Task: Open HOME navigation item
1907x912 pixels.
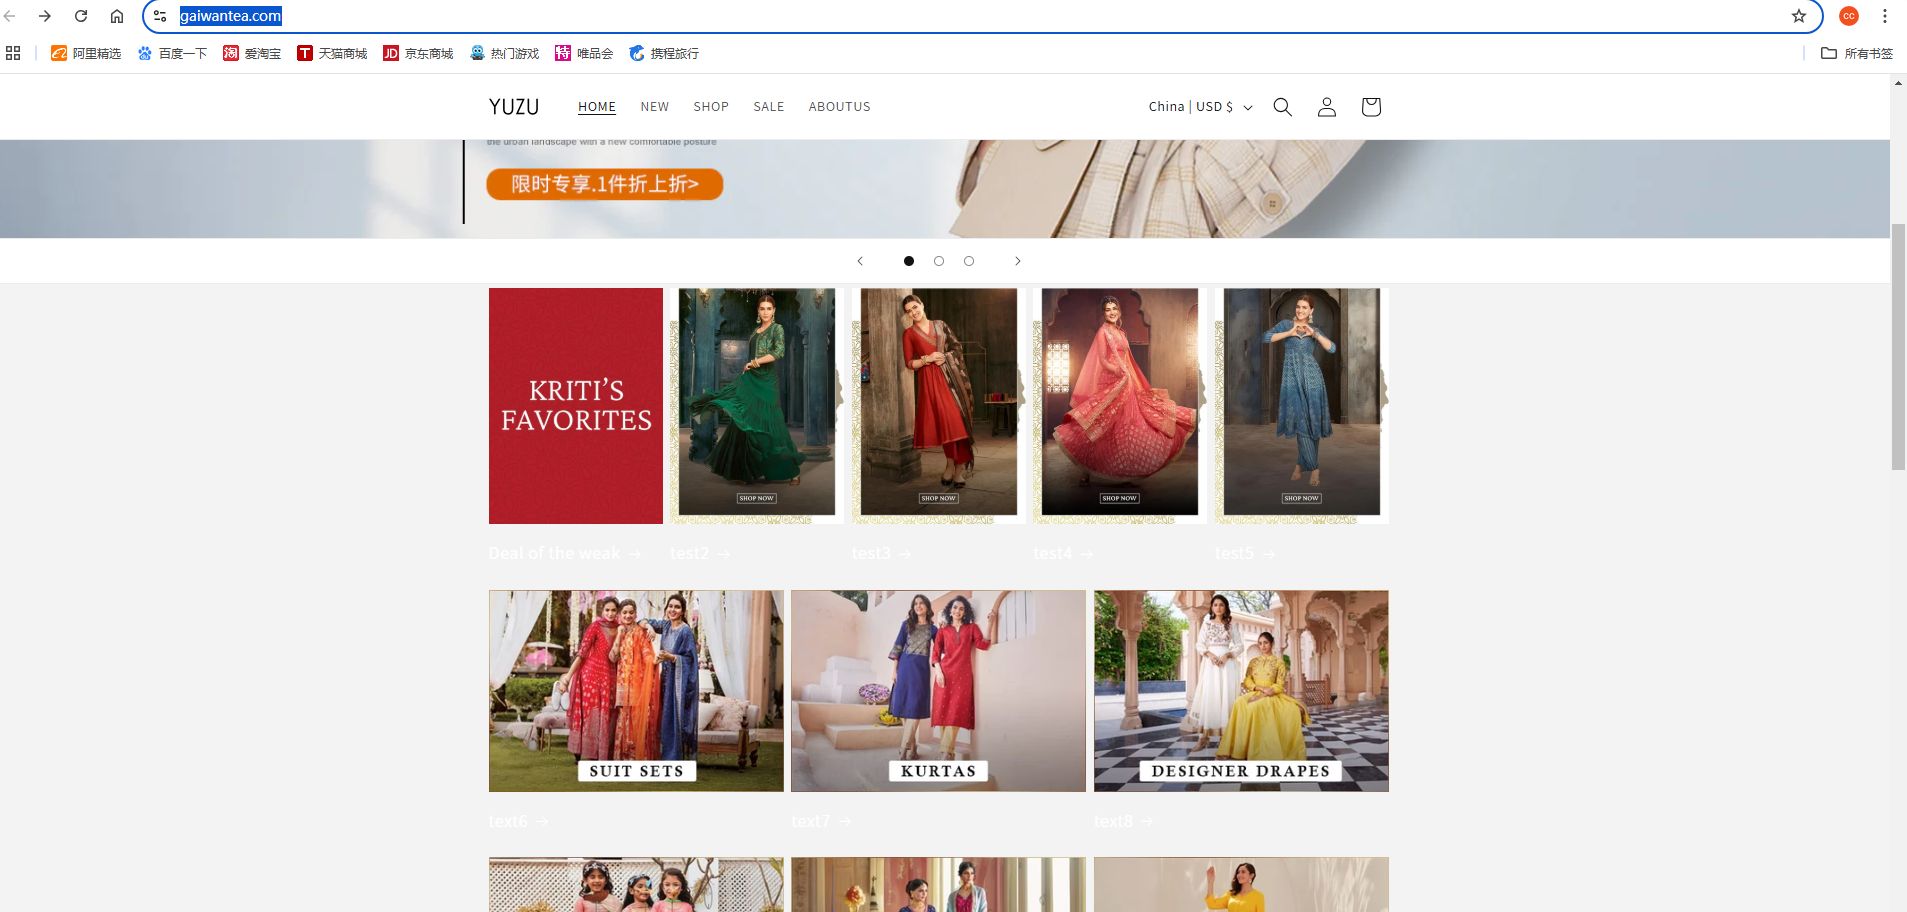Action: tap(597, 107)
